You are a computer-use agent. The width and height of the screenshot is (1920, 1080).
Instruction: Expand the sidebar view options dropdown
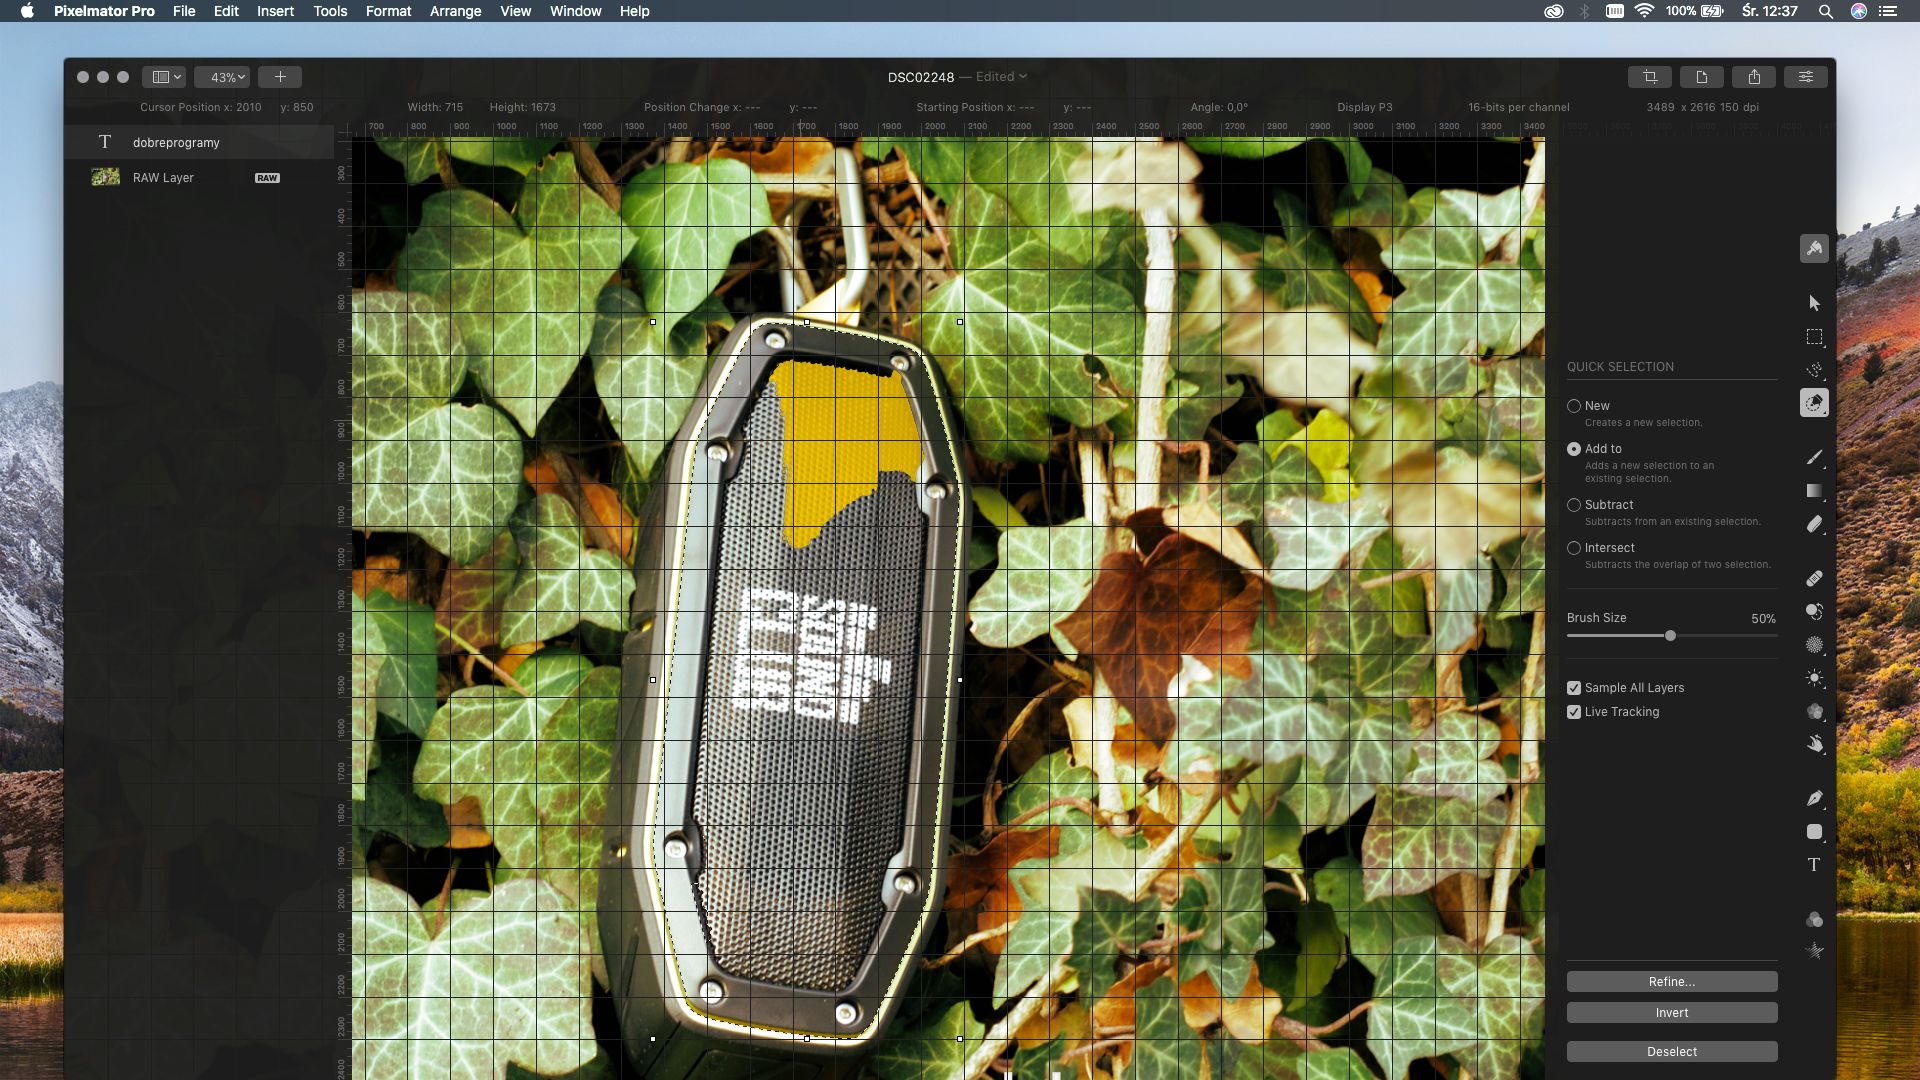pyautogui.click(x=166, y=77)
